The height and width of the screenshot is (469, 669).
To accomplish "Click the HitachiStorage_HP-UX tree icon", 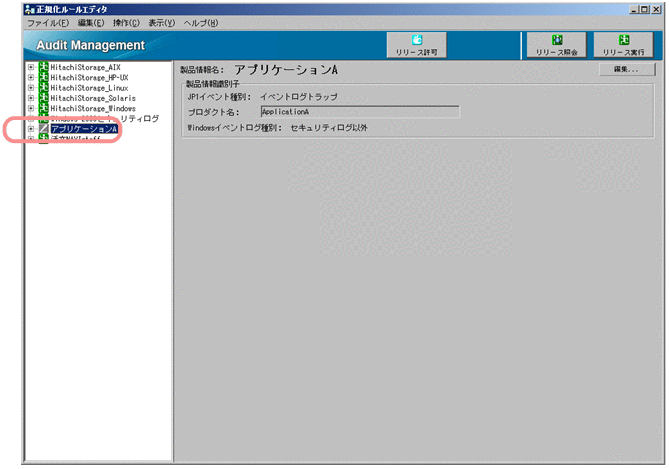I will click(x=44, y=77).
